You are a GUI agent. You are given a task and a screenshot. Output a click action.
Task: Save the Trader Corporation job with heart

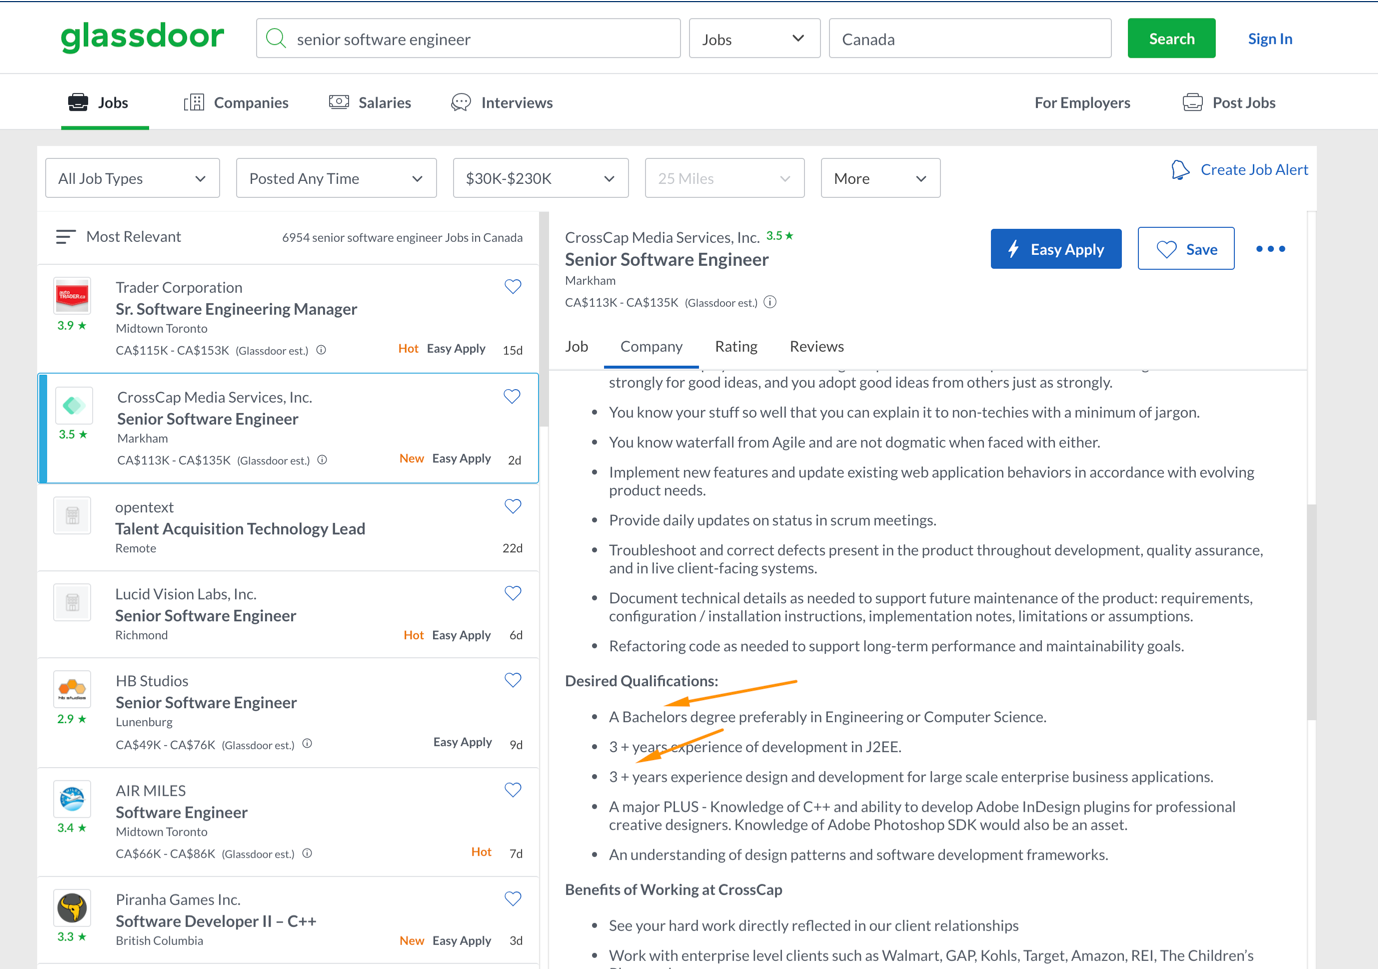coord(513,287)
